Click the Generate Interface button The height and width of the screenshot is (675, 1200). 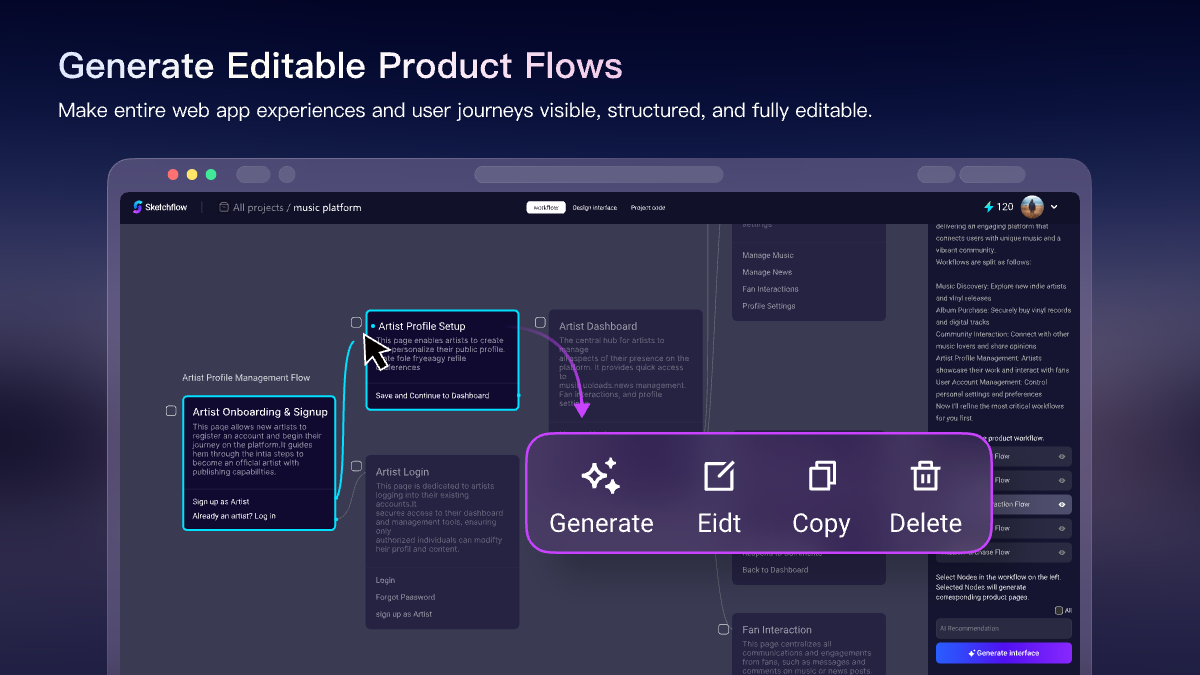point(1003,653)
